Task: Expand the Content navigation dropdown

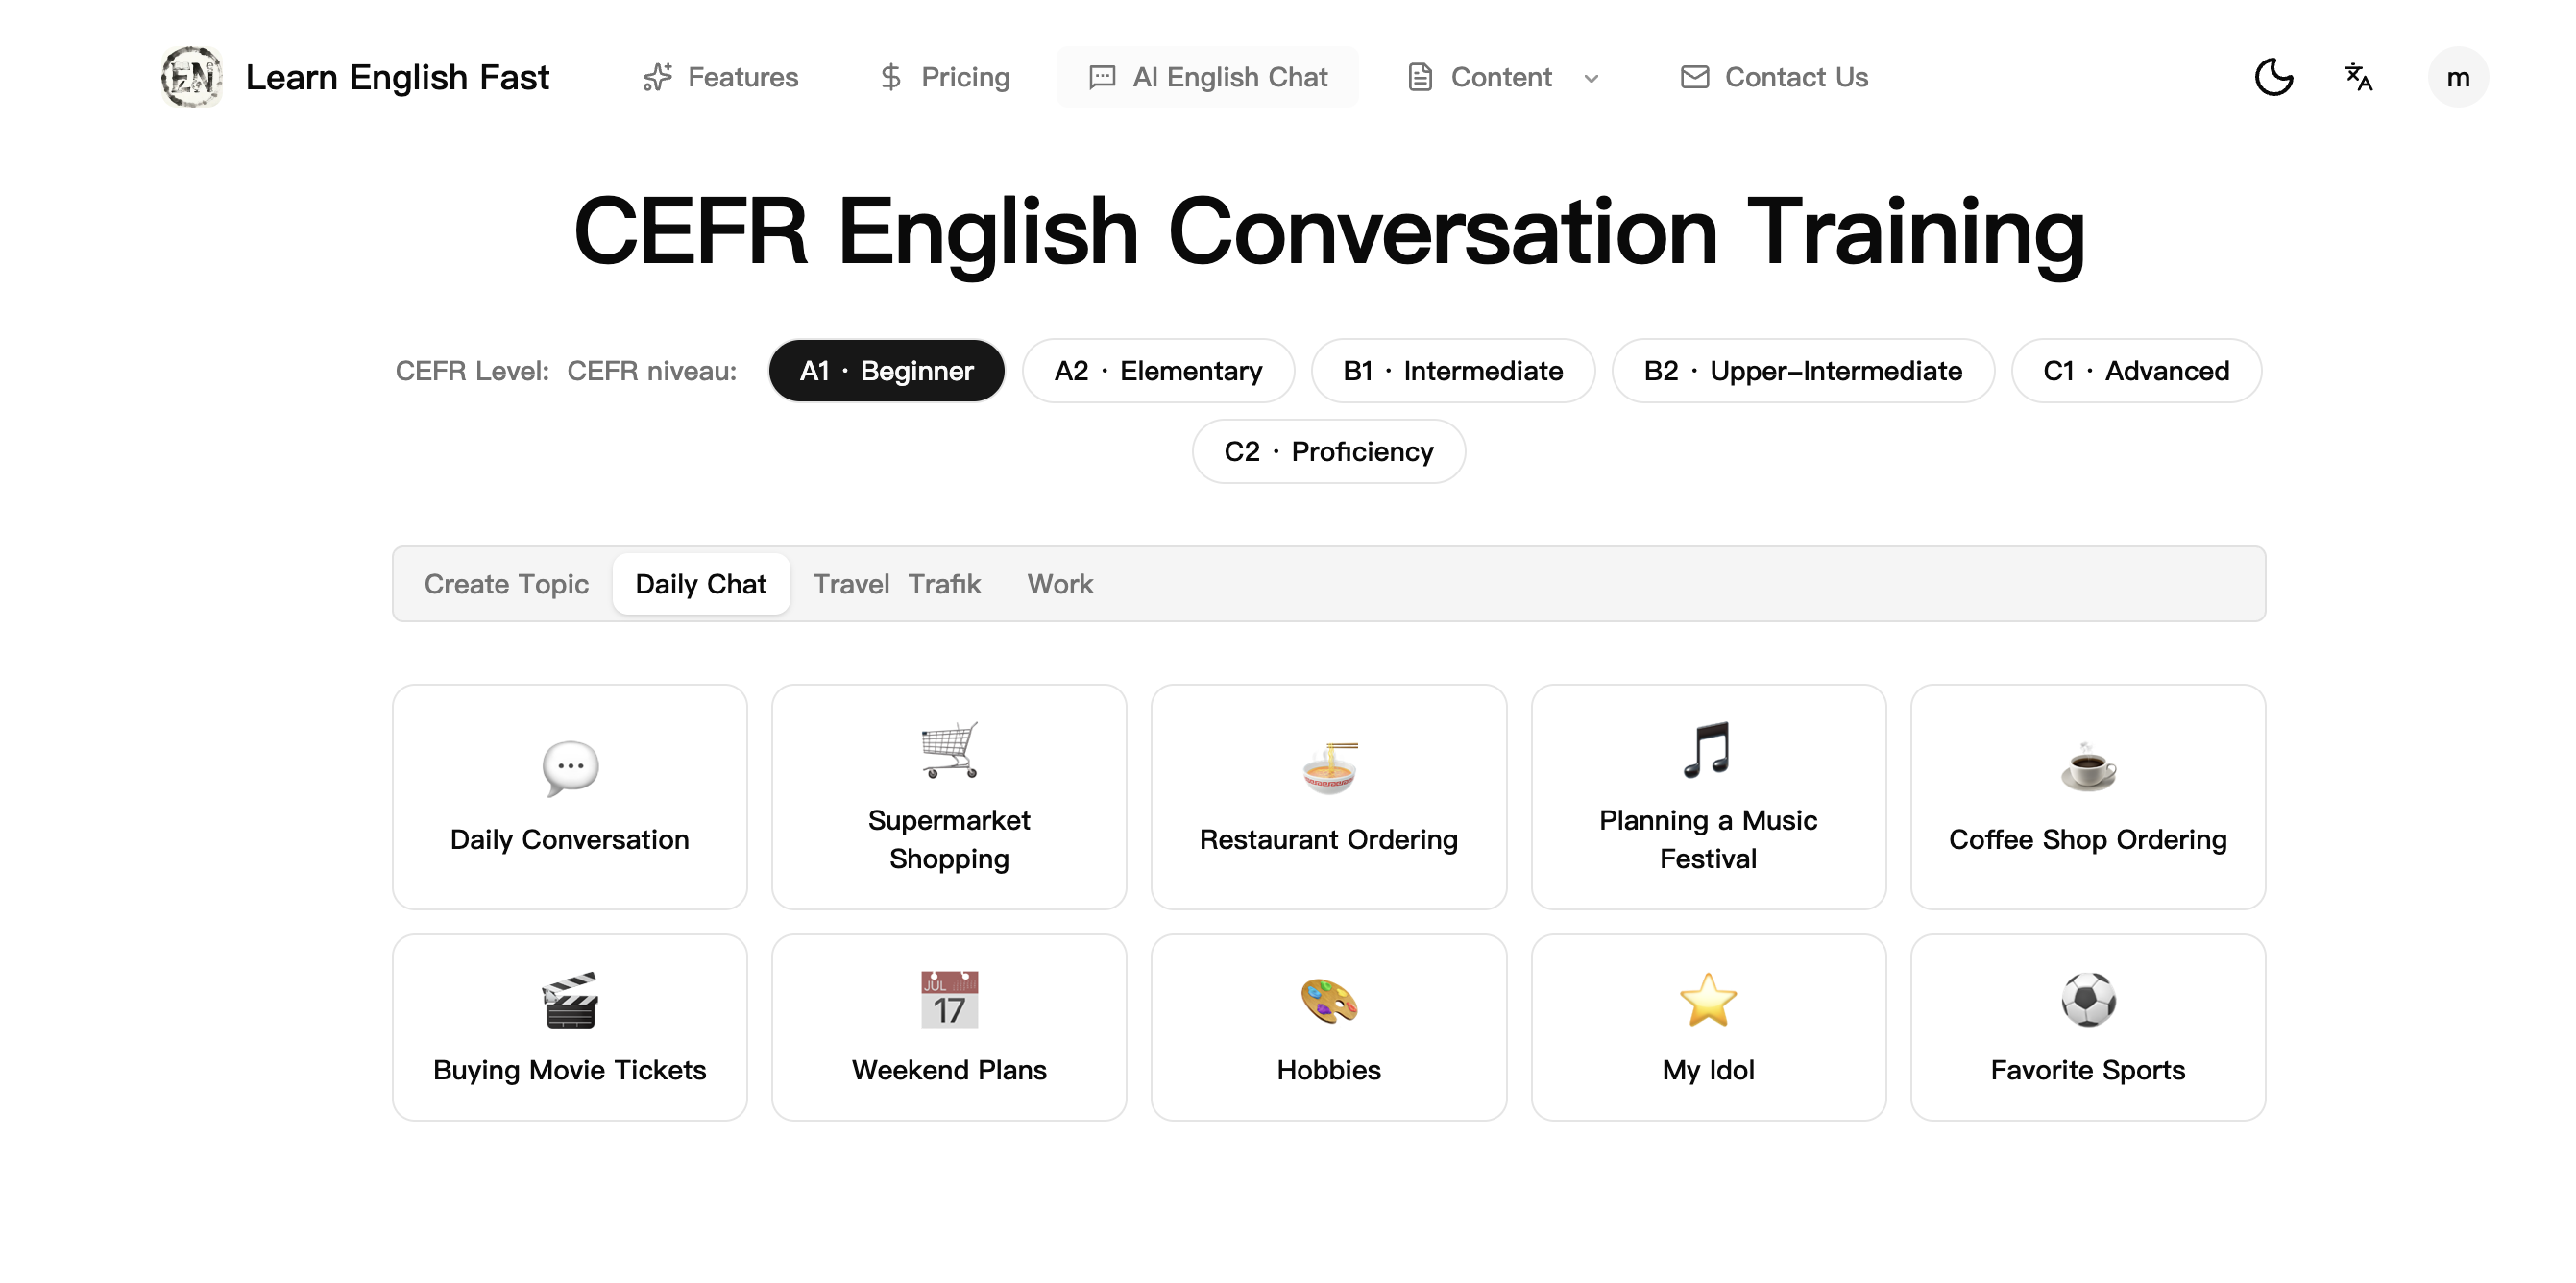Action: point(1503,77)
